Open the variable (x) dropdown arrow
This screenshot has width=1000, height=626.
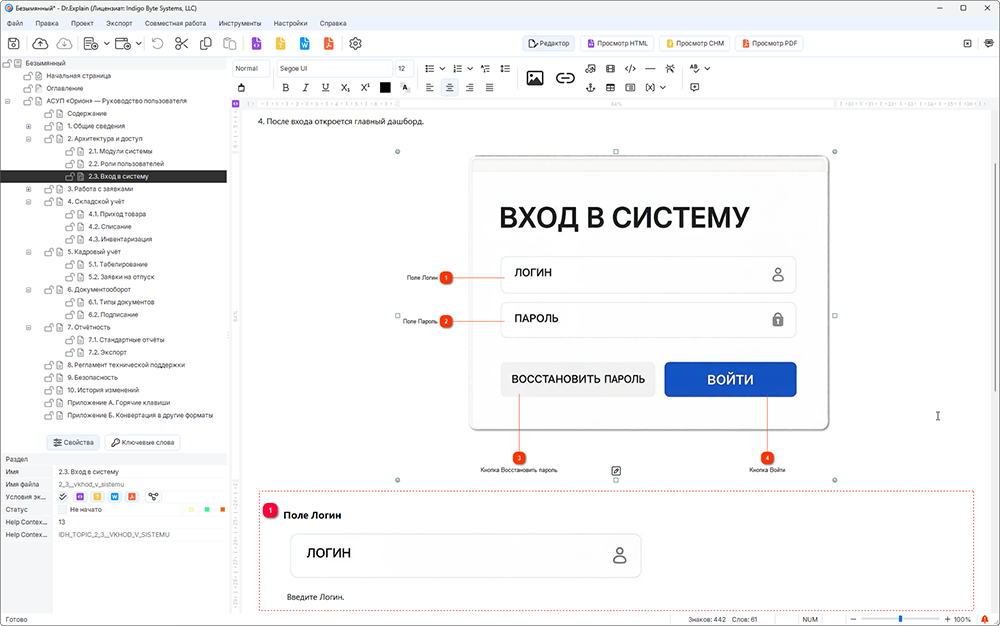click(663, 87)
